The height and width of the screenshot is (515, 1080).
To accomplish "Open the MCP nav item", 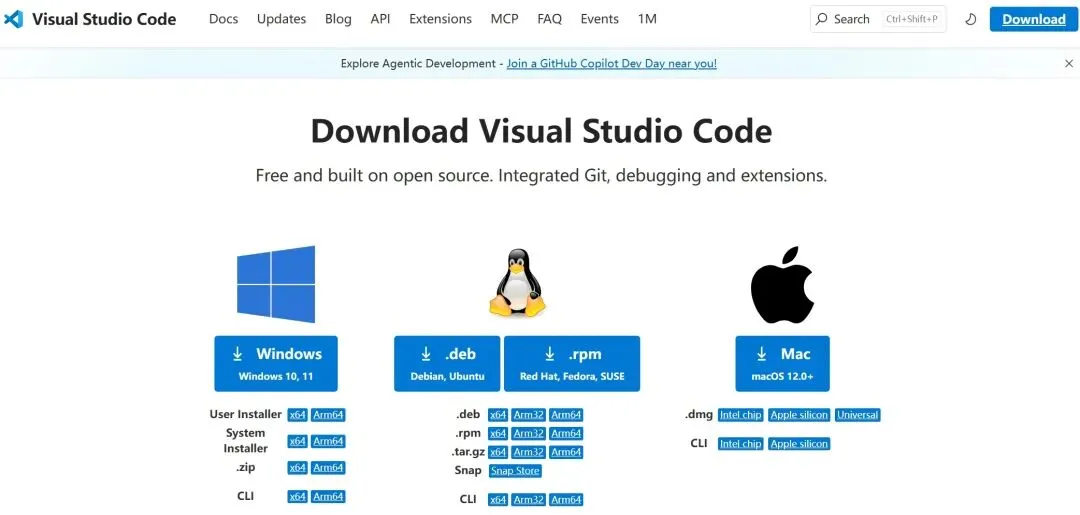I will pos(505,19).
